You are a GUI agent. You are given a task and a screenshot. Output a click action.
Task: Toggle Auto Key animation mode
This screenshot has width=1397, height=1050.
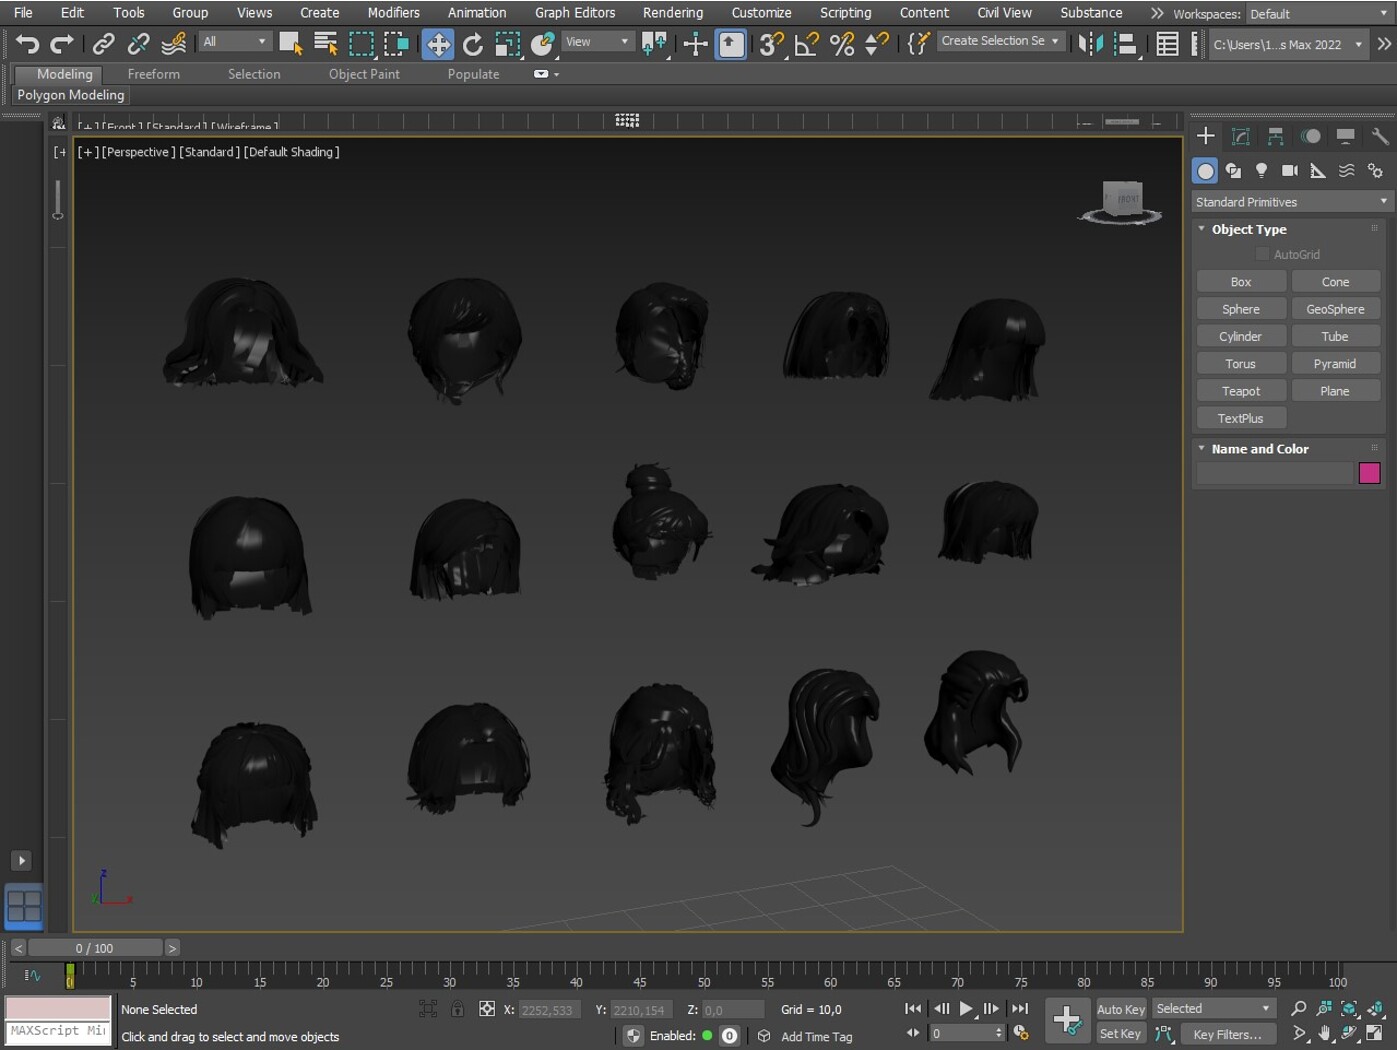tap(1120, 1009)
